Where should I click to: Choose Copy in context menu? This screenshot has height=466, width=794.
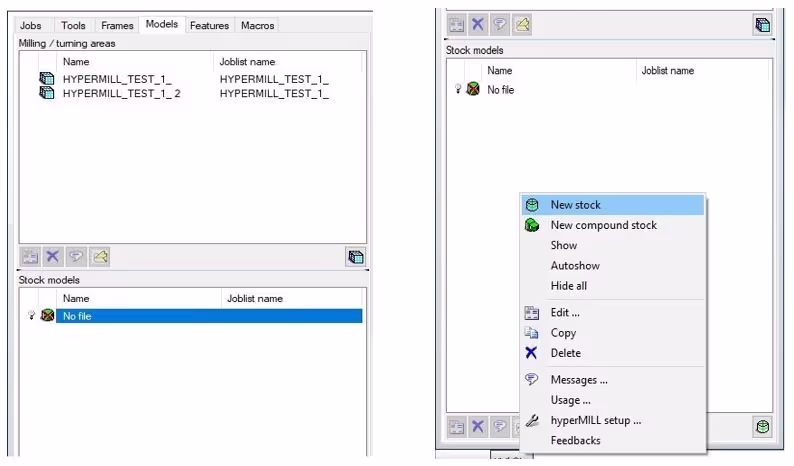click(613, 333)
